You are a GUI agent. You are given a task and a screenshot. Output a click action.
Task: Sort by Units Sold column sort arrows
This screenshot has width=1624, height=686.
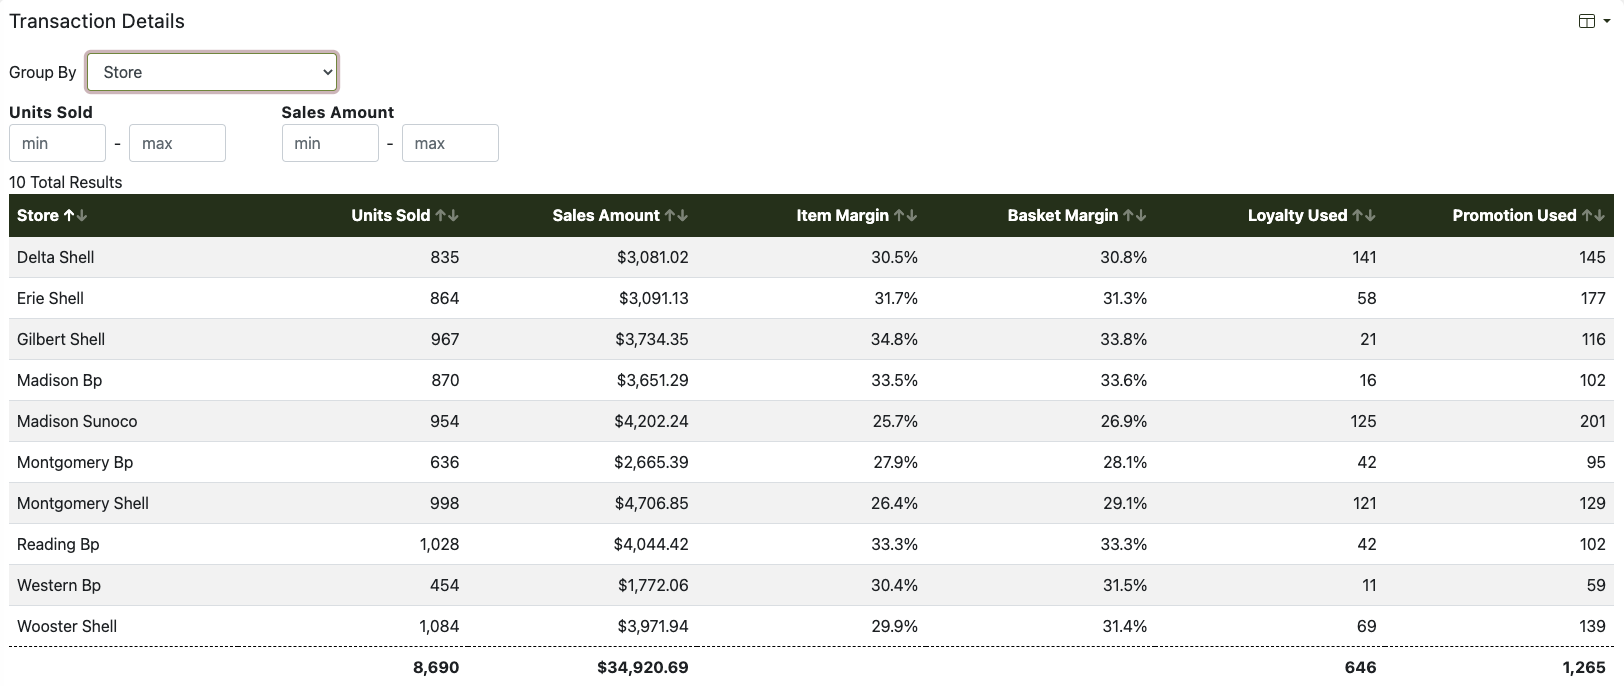click(x=447, y=215)
